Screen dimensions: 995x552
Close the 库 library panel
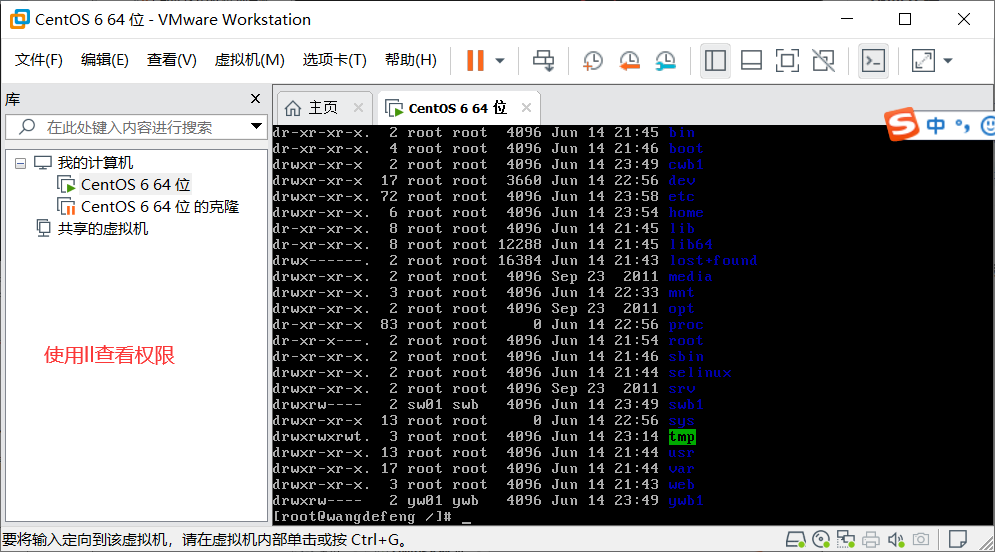click(255, 98)
